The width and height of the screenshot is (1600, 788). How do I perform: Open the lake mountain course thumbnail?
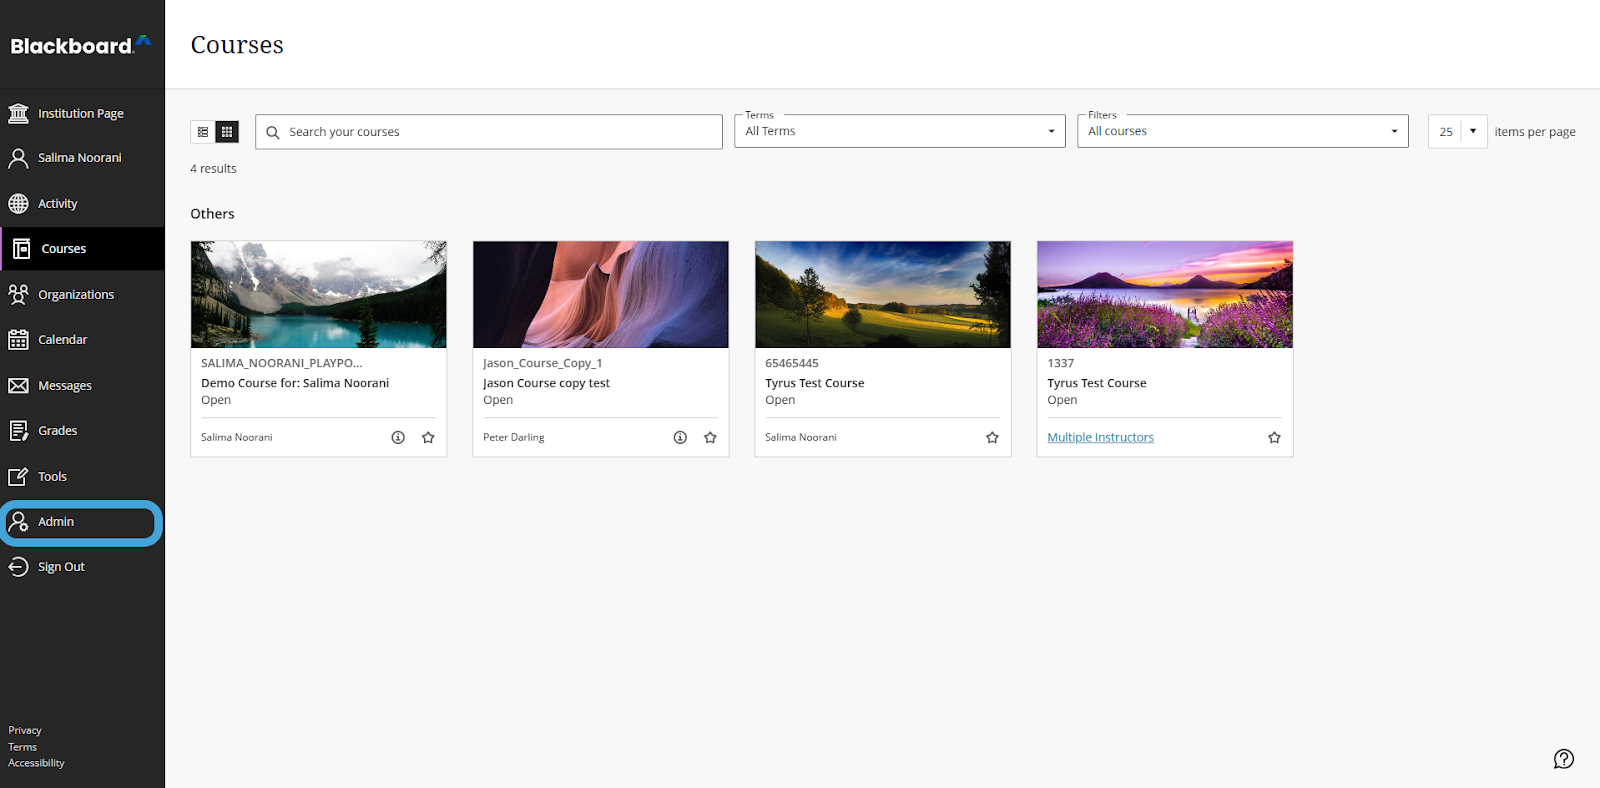(319, 294)
